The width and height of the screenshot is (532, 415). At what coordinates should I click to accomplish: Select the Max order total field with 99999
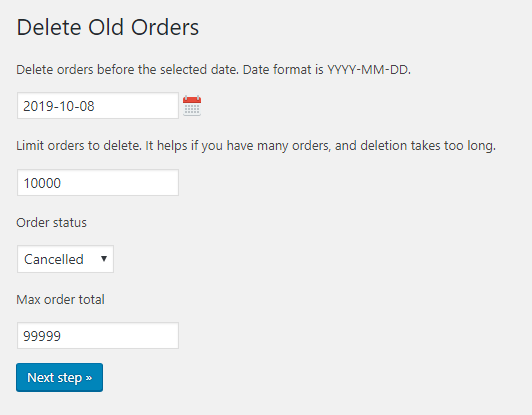pos(98,335)
